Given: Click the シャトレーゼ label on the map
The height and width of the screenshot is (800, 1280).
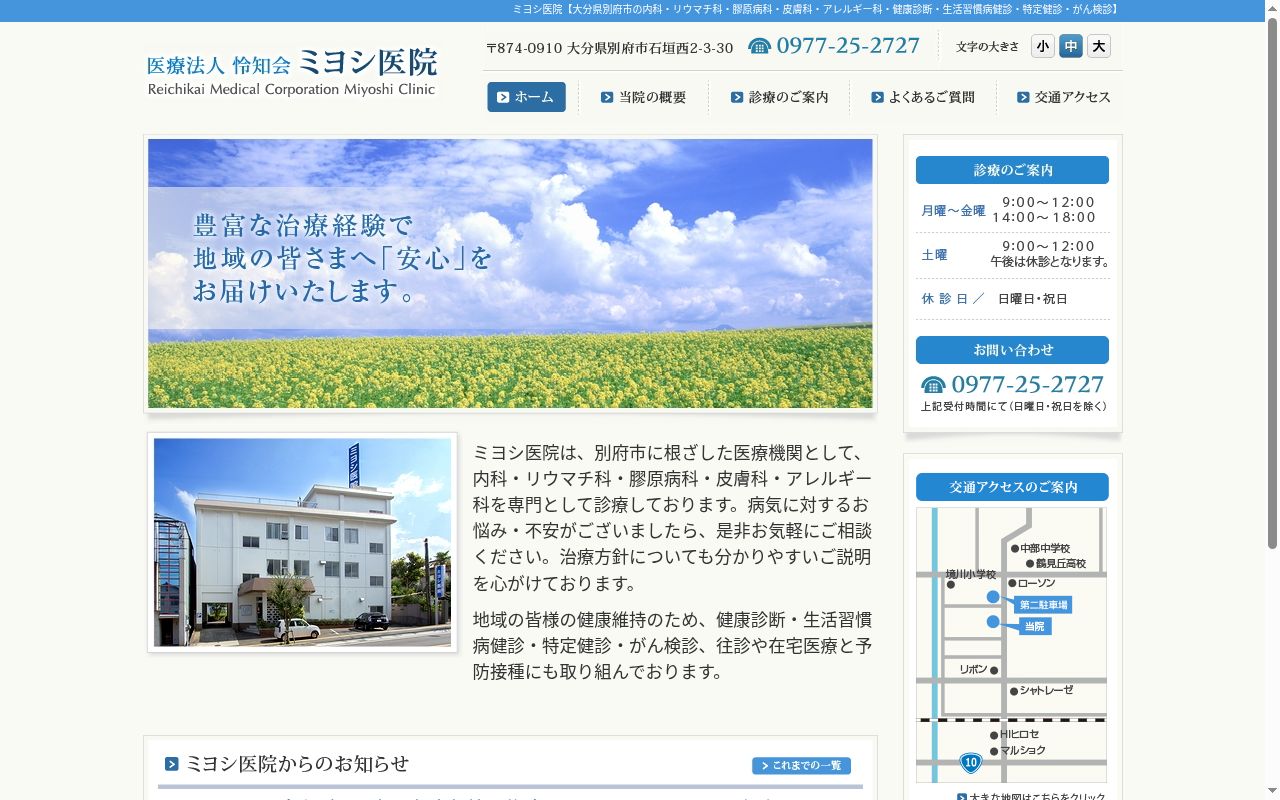Looking at the screenshot, I should tap(1046, 691).
